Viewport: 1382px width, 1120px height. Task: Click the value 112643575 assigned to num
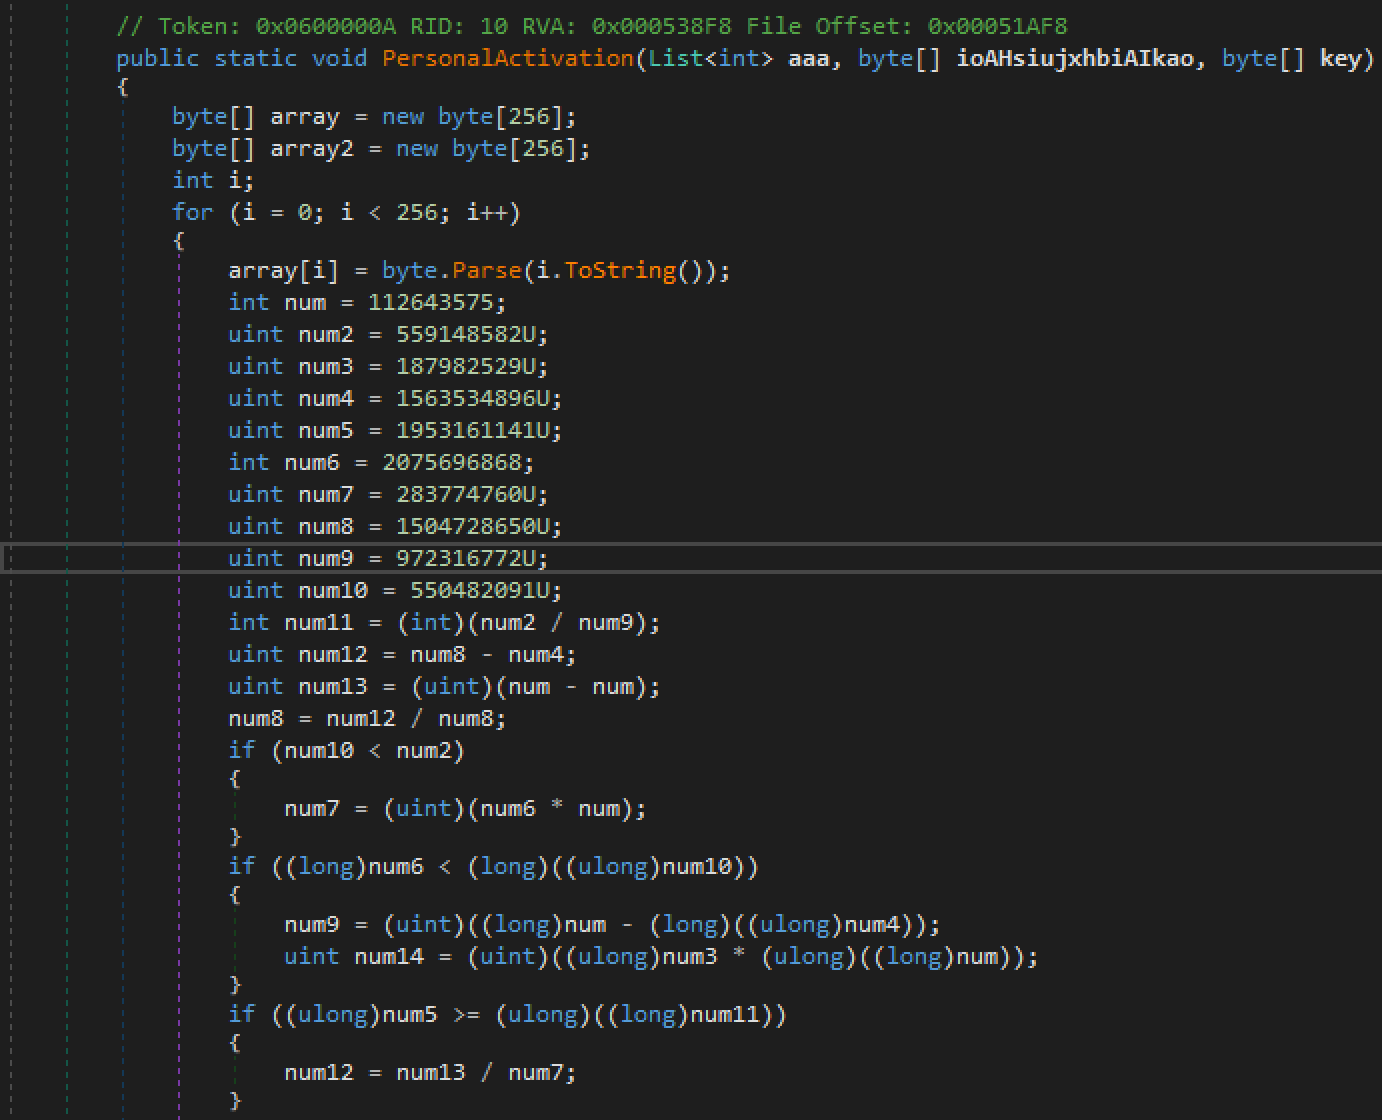(437, 302)
